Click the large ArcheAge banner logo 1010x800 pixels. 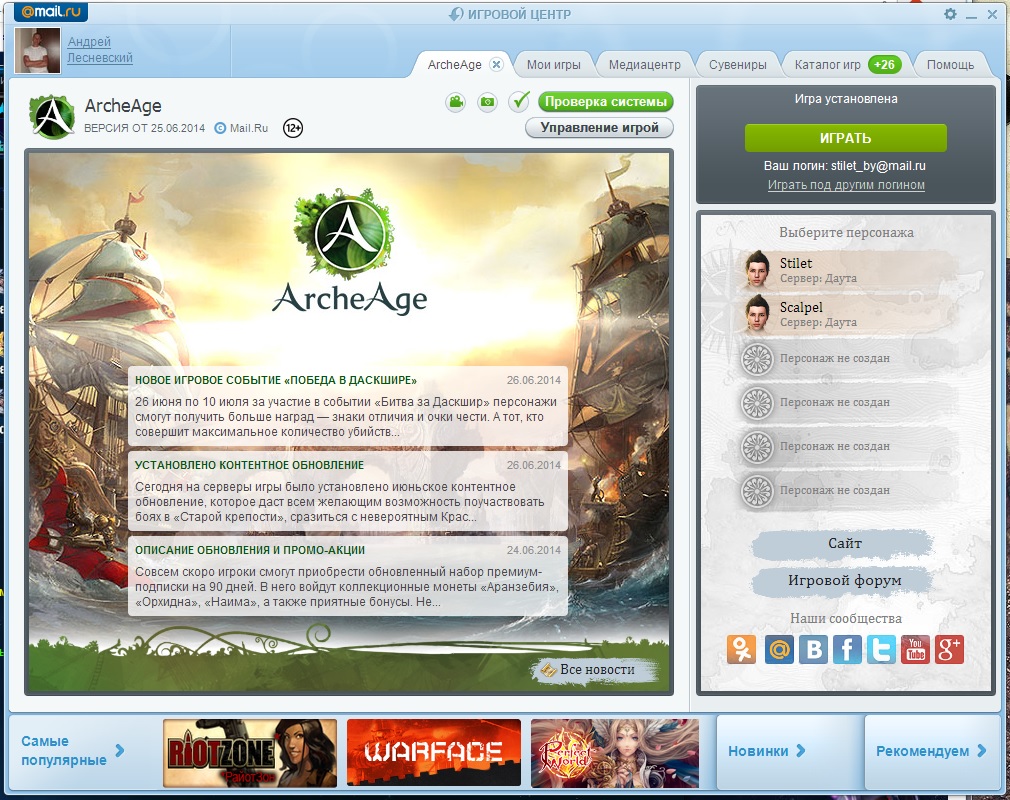[348, 252]
